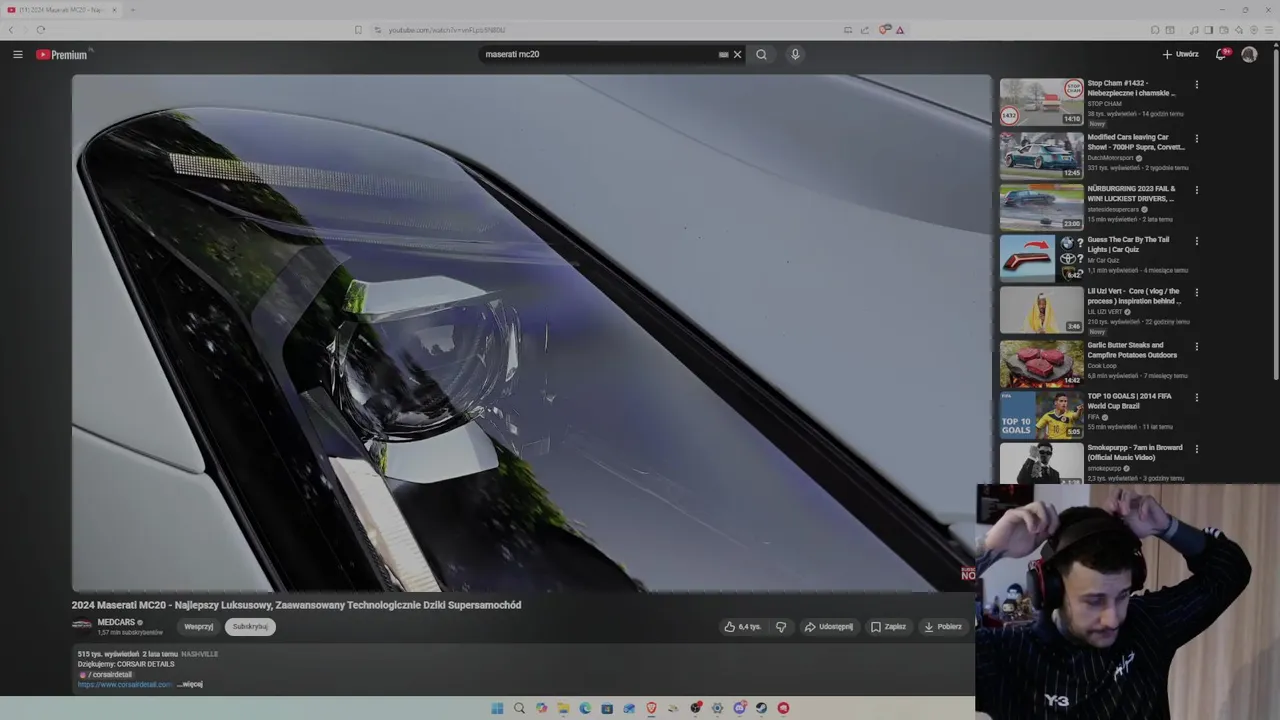This screenshot has width=1280, height=720.
Task: Open the Brave Shields lion icon
Action: click(x=884, y=30)
